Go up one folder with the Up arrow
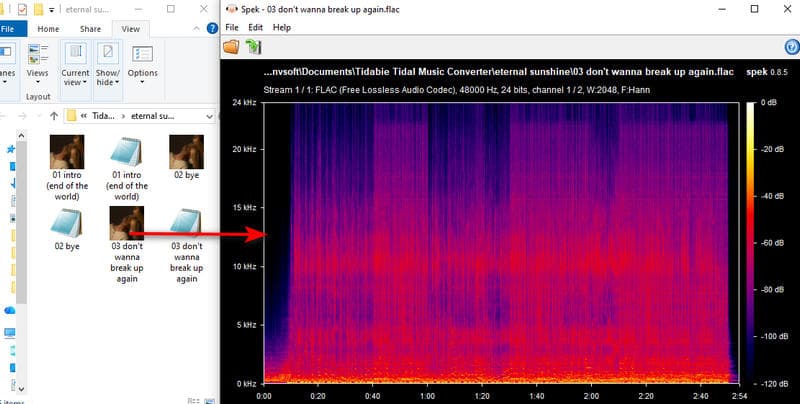Screen dimensions: 800x404 coord(54,116)
